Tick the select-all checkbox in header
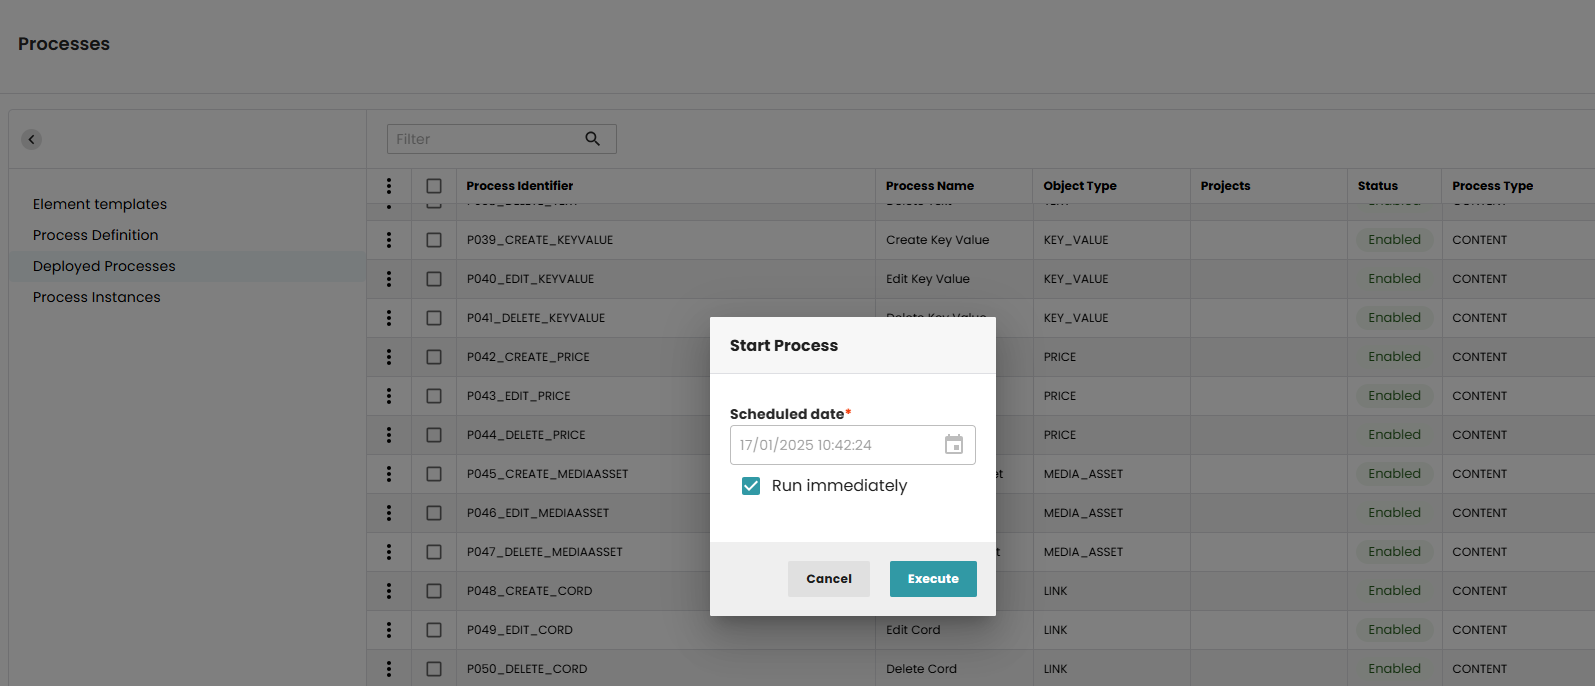Screen dimensions: 1595x686 (434, 186)
